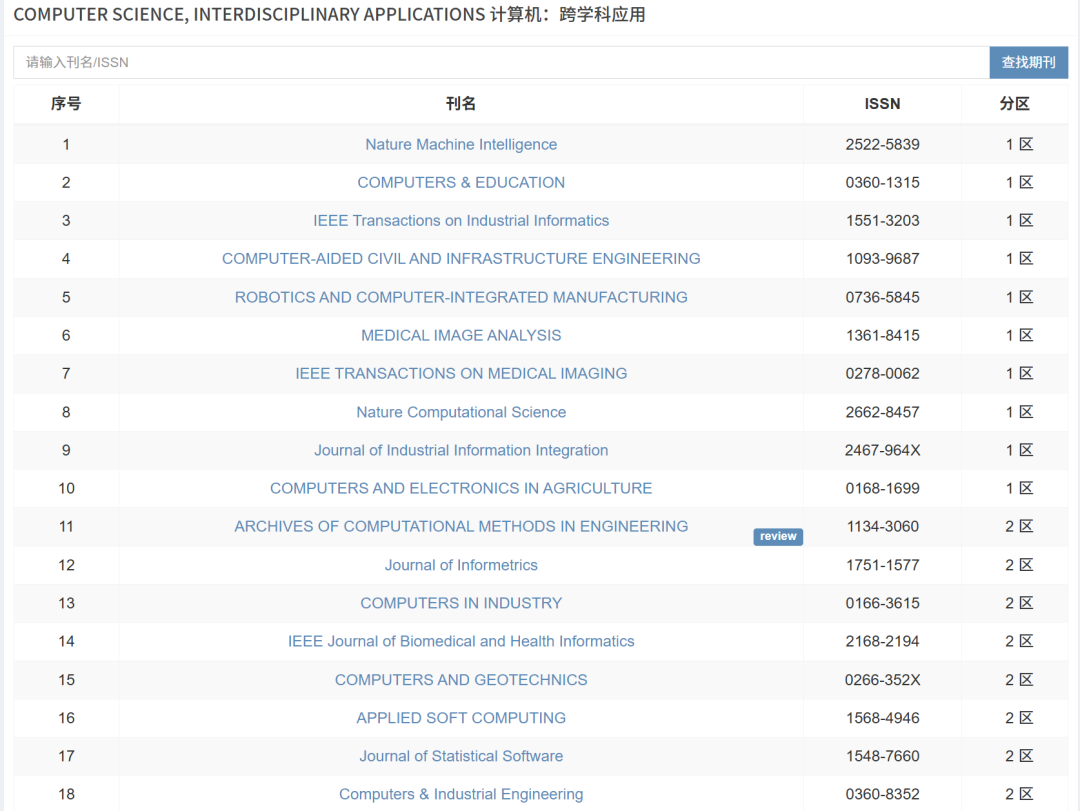Click sequence number 10 cell
1080x811 pixels.
(66, 488)
